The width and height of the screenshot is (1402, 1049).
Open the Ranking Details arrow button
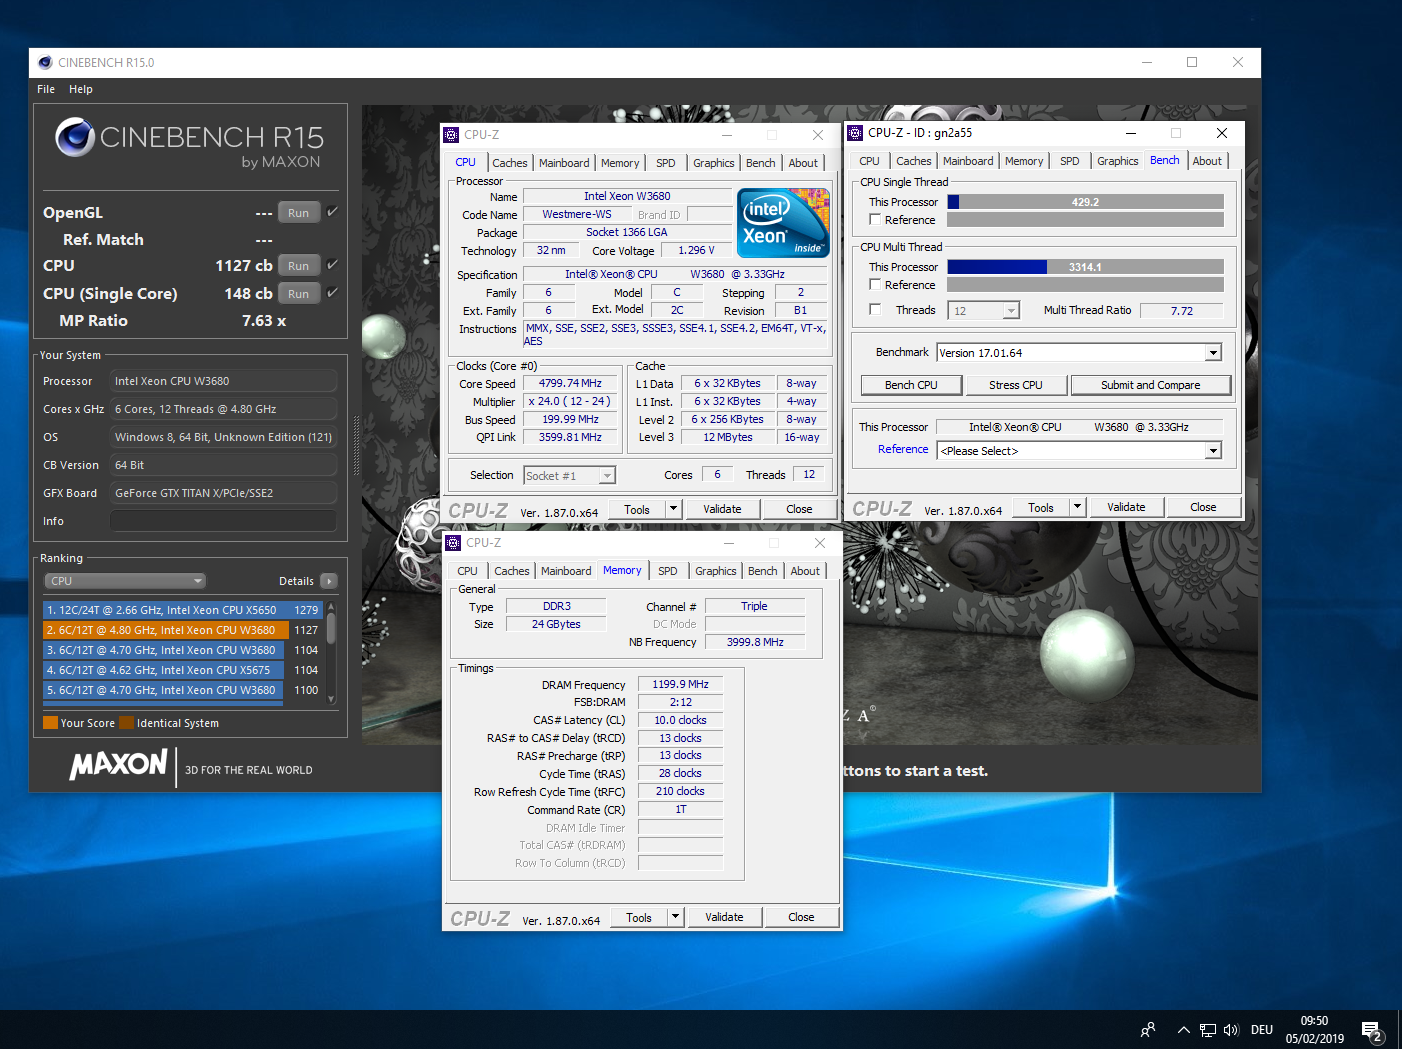pos(329,581)
